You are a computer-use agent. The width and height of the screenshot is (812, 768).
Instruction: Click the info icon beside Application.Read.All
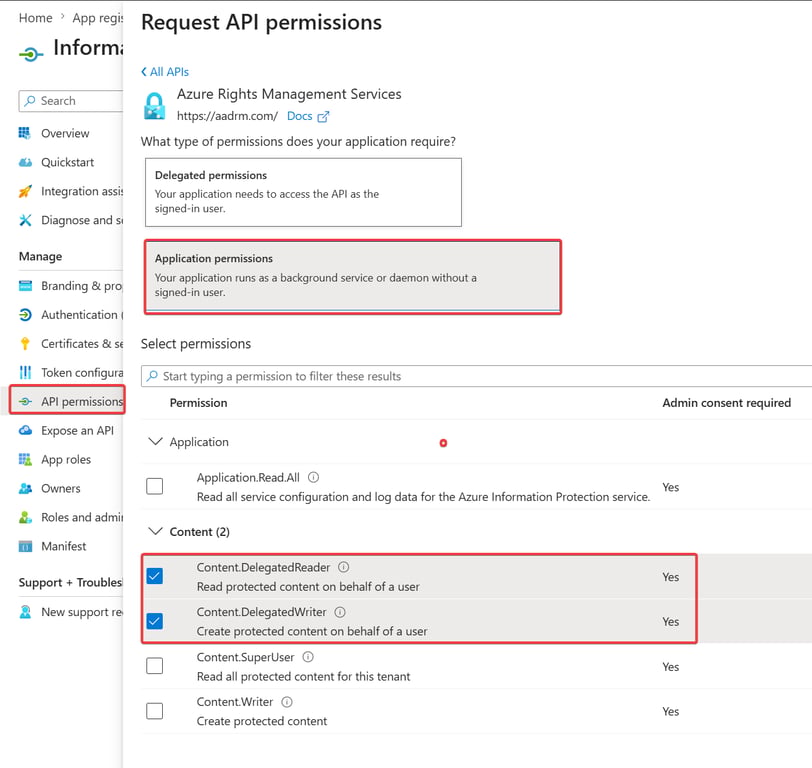pos(313,477)
